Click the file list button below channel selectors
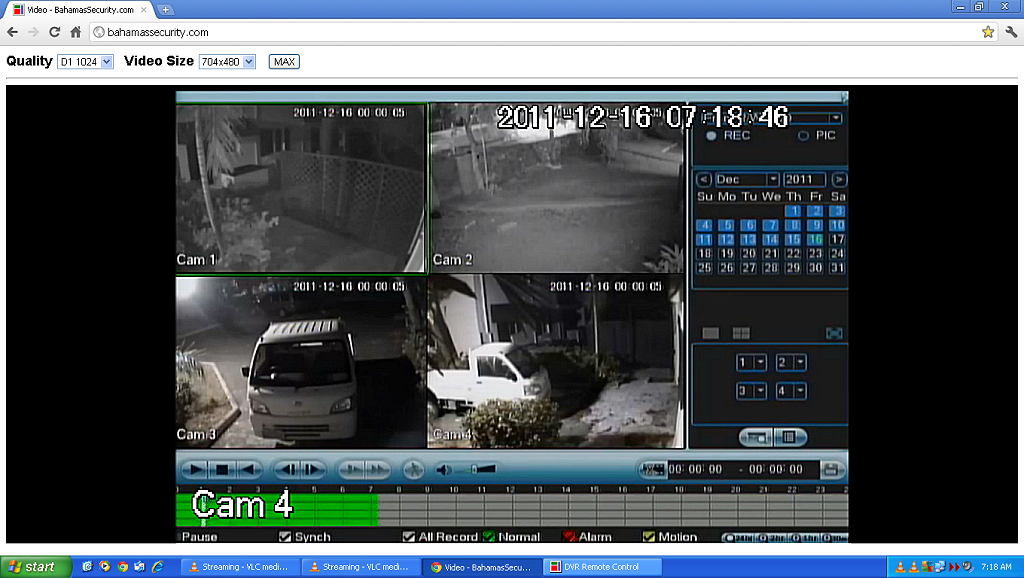This screenshot has height=578, width=1024. click(790, 437)
